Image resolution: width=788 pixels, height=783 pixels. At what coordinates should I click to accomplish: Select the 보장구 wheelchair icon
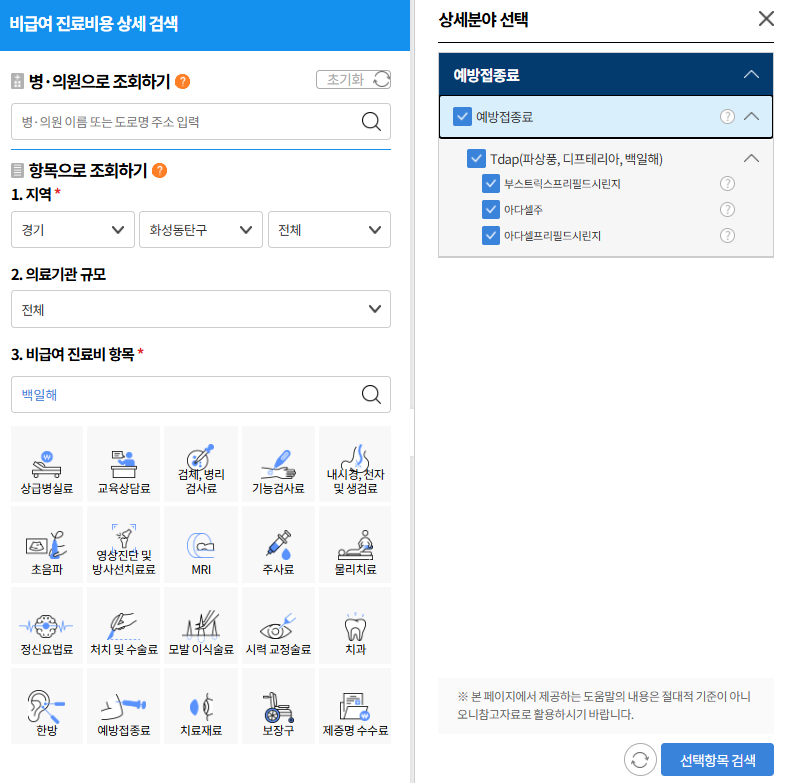[278, 706]
